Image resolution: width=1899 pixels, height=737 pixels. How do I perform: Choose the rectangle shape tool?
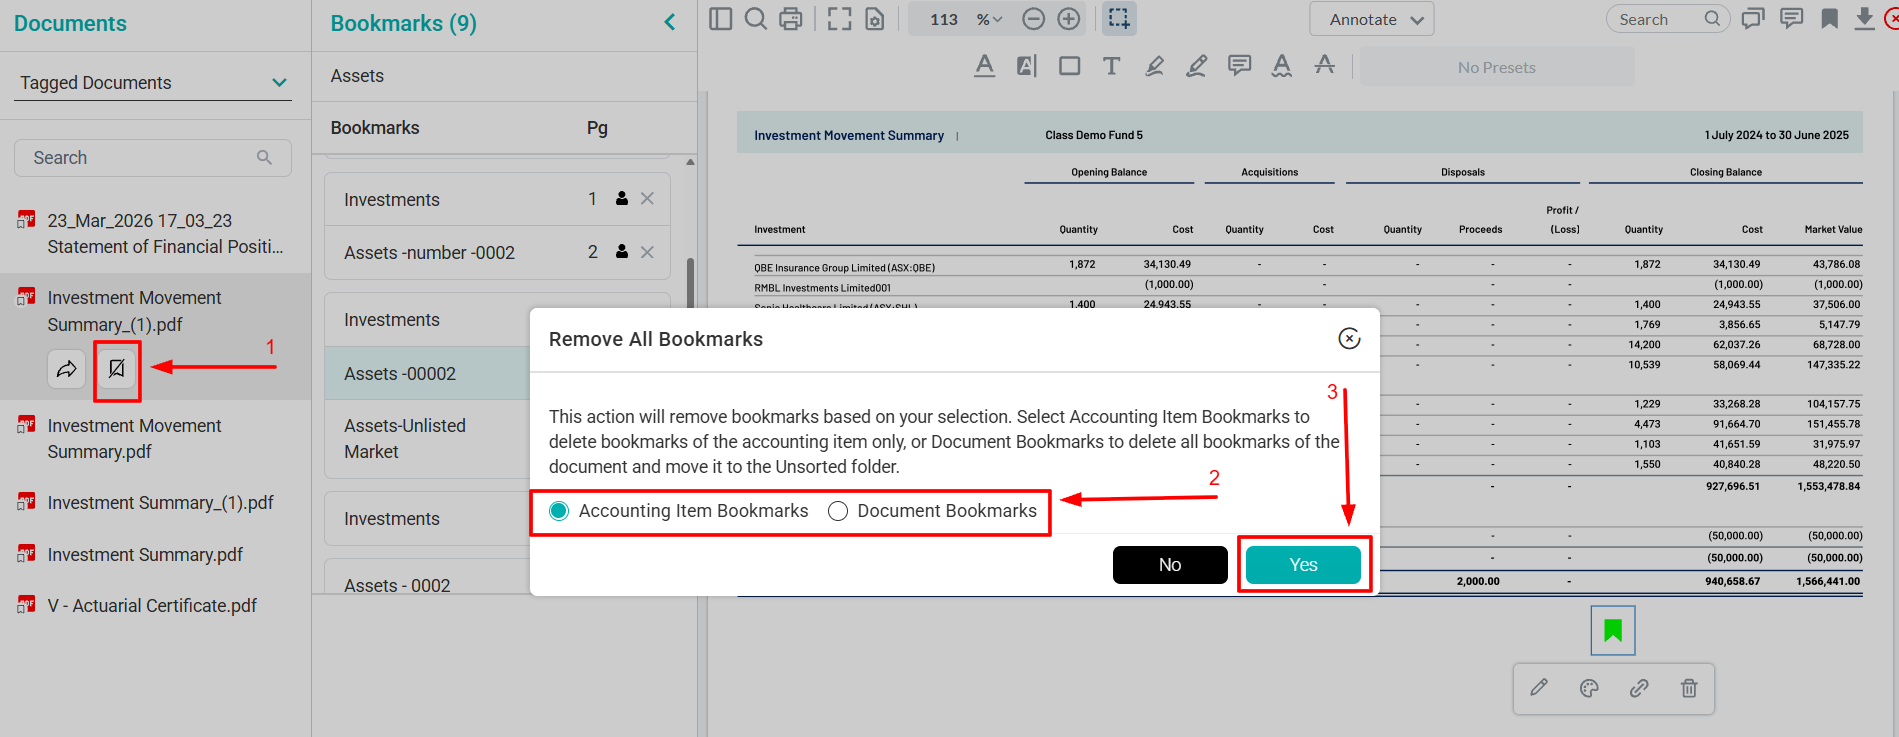coord(1070,66)
